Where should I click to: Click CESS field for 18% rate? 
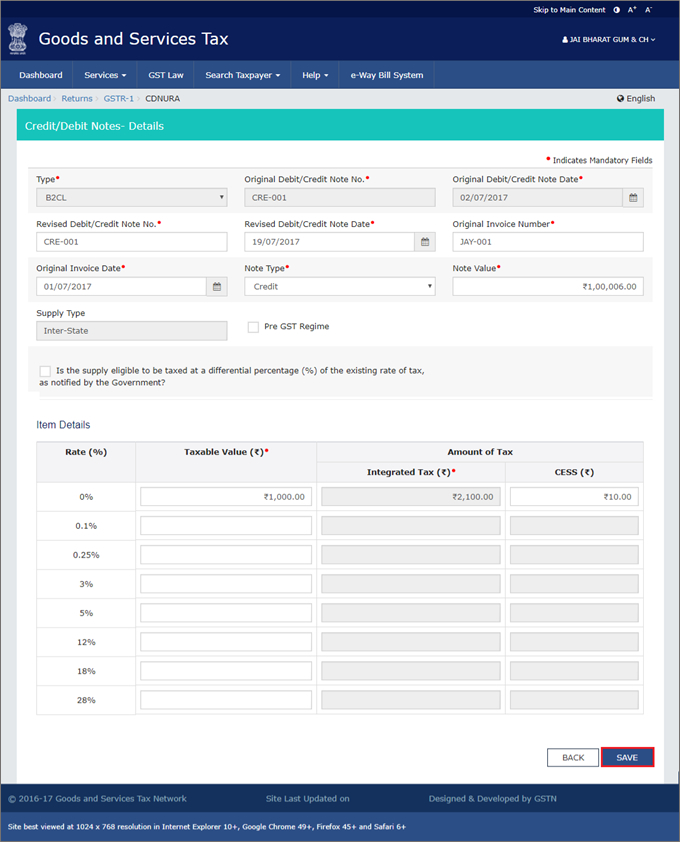coord(574,671)
